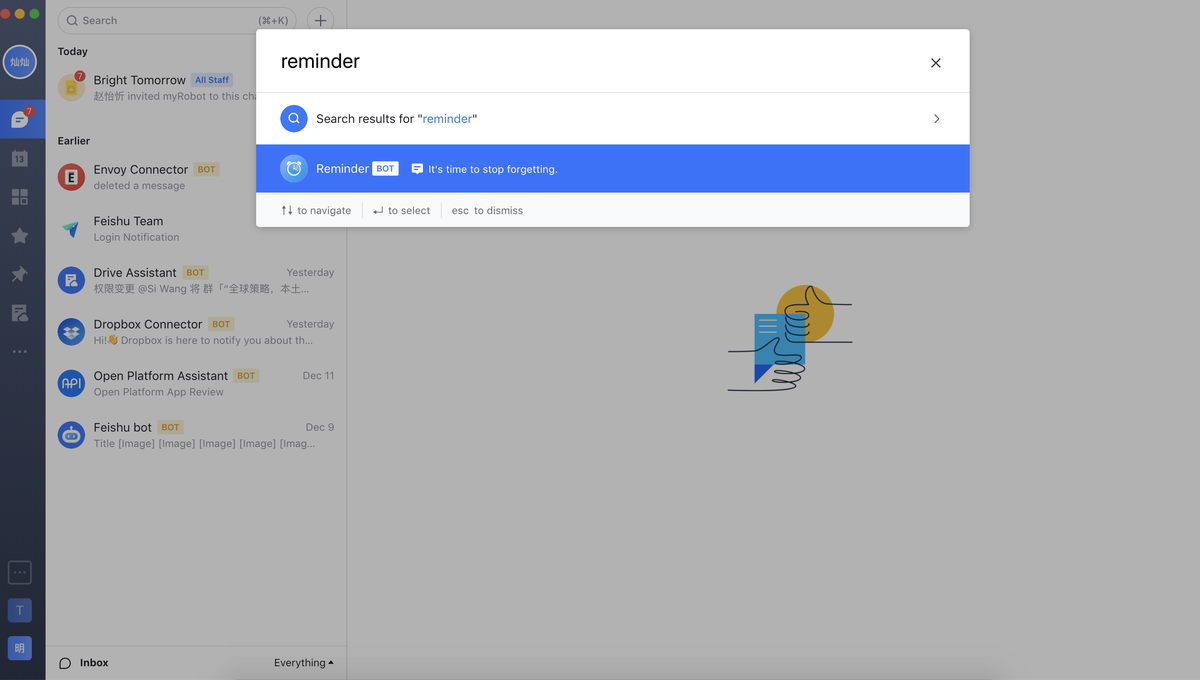
Task: Open the Bright Tomorrow chat
Action: pos(196,87)
